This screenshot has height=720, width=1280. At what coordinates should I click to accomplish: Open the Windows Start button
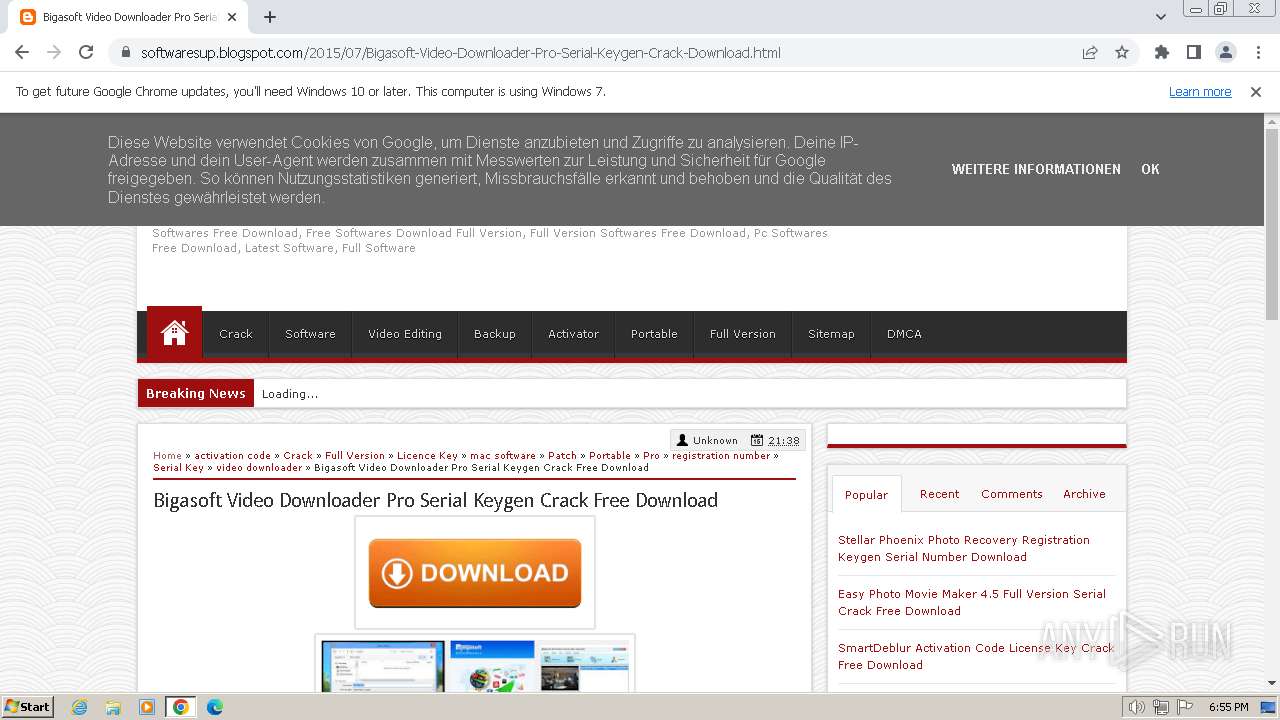click(x=27, y=706)
